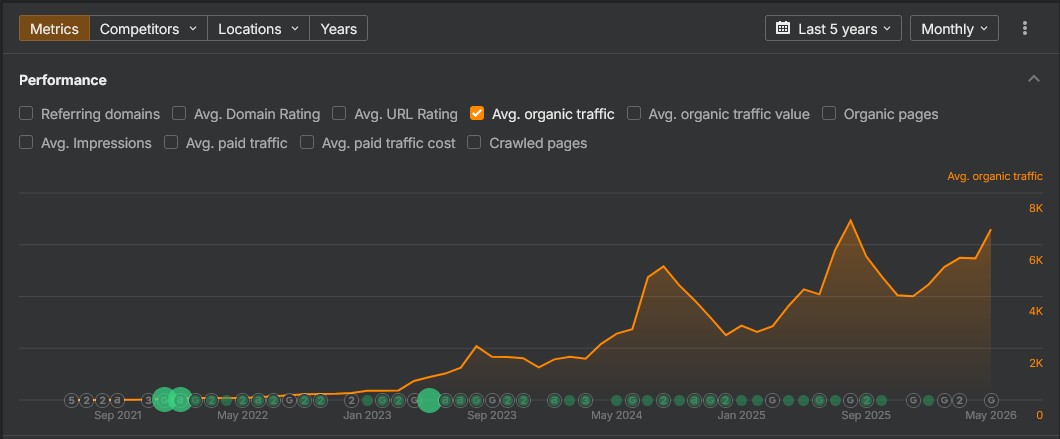Enable the Avg. URL Rating checkbox

click(339, 113)
